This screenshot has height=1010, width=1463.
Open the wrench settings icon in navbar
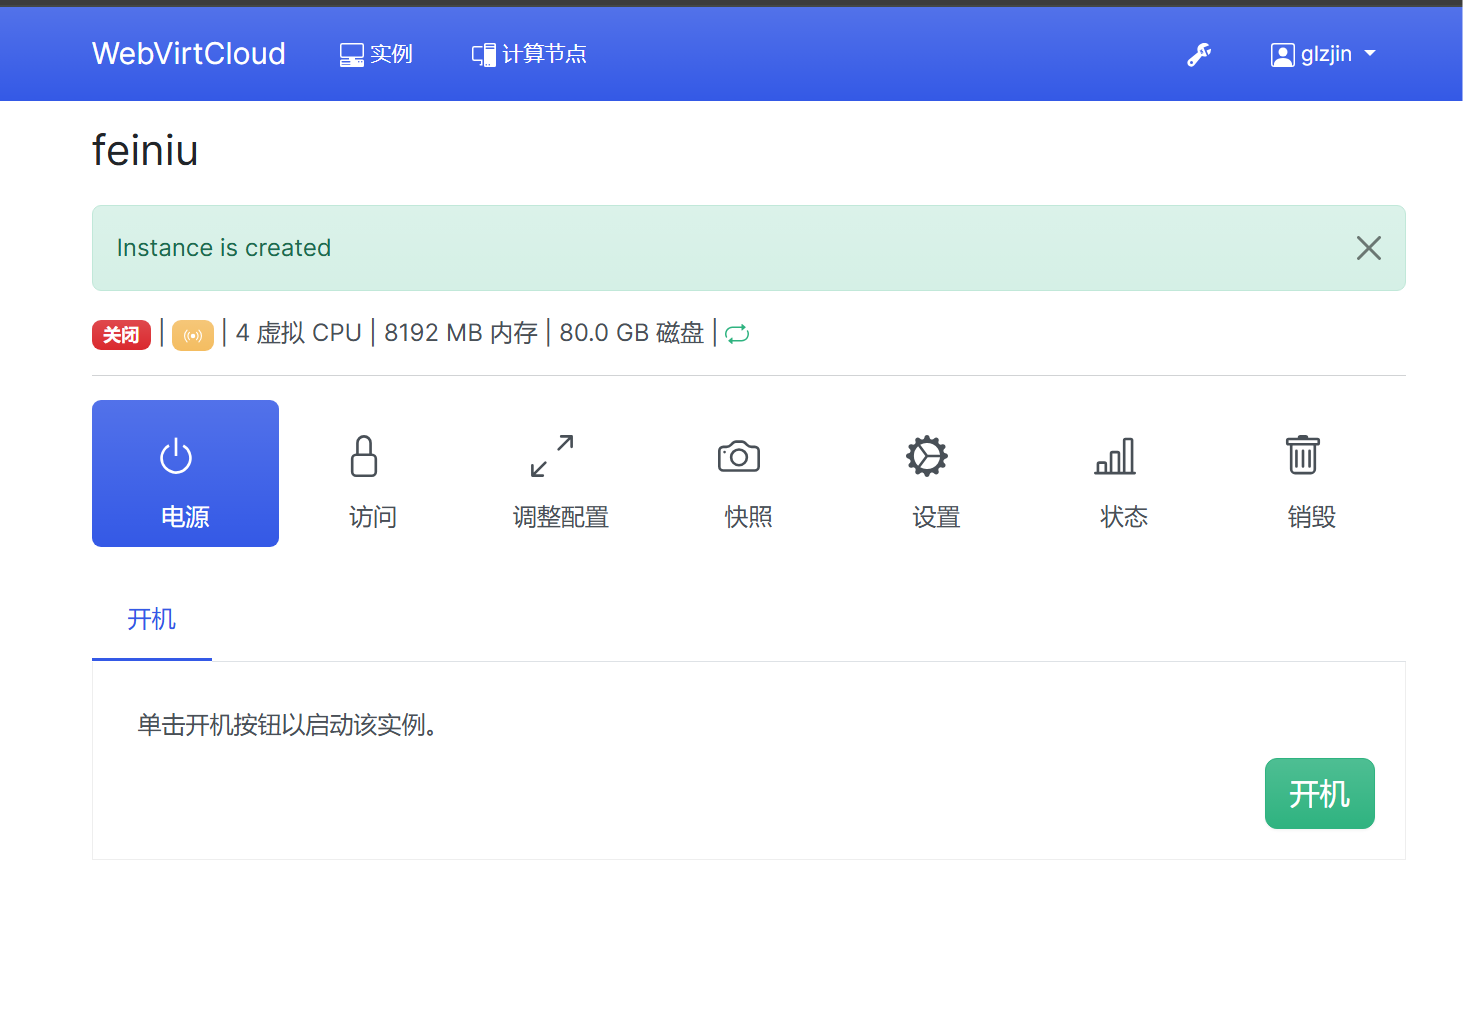click(1199, 54)
